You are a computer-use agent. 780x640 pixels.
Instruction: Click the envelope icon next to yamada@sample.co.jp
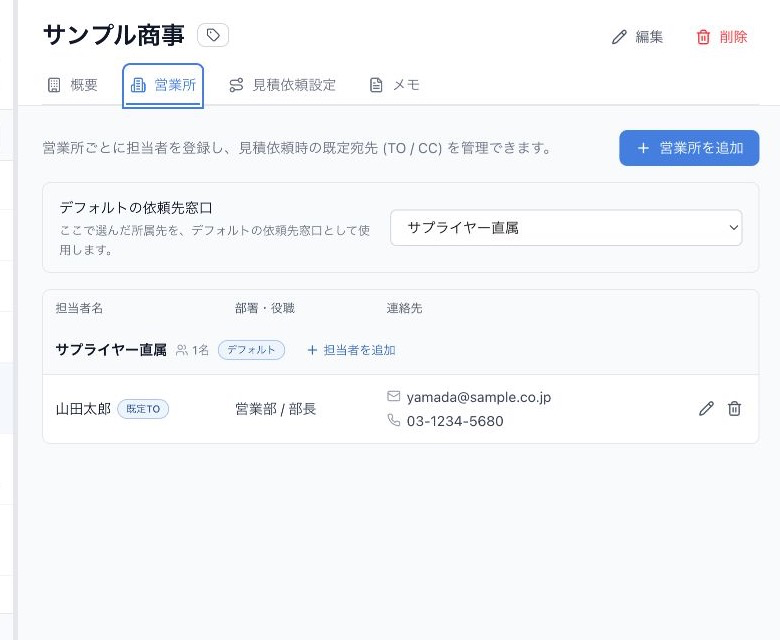tap(393, 396)
